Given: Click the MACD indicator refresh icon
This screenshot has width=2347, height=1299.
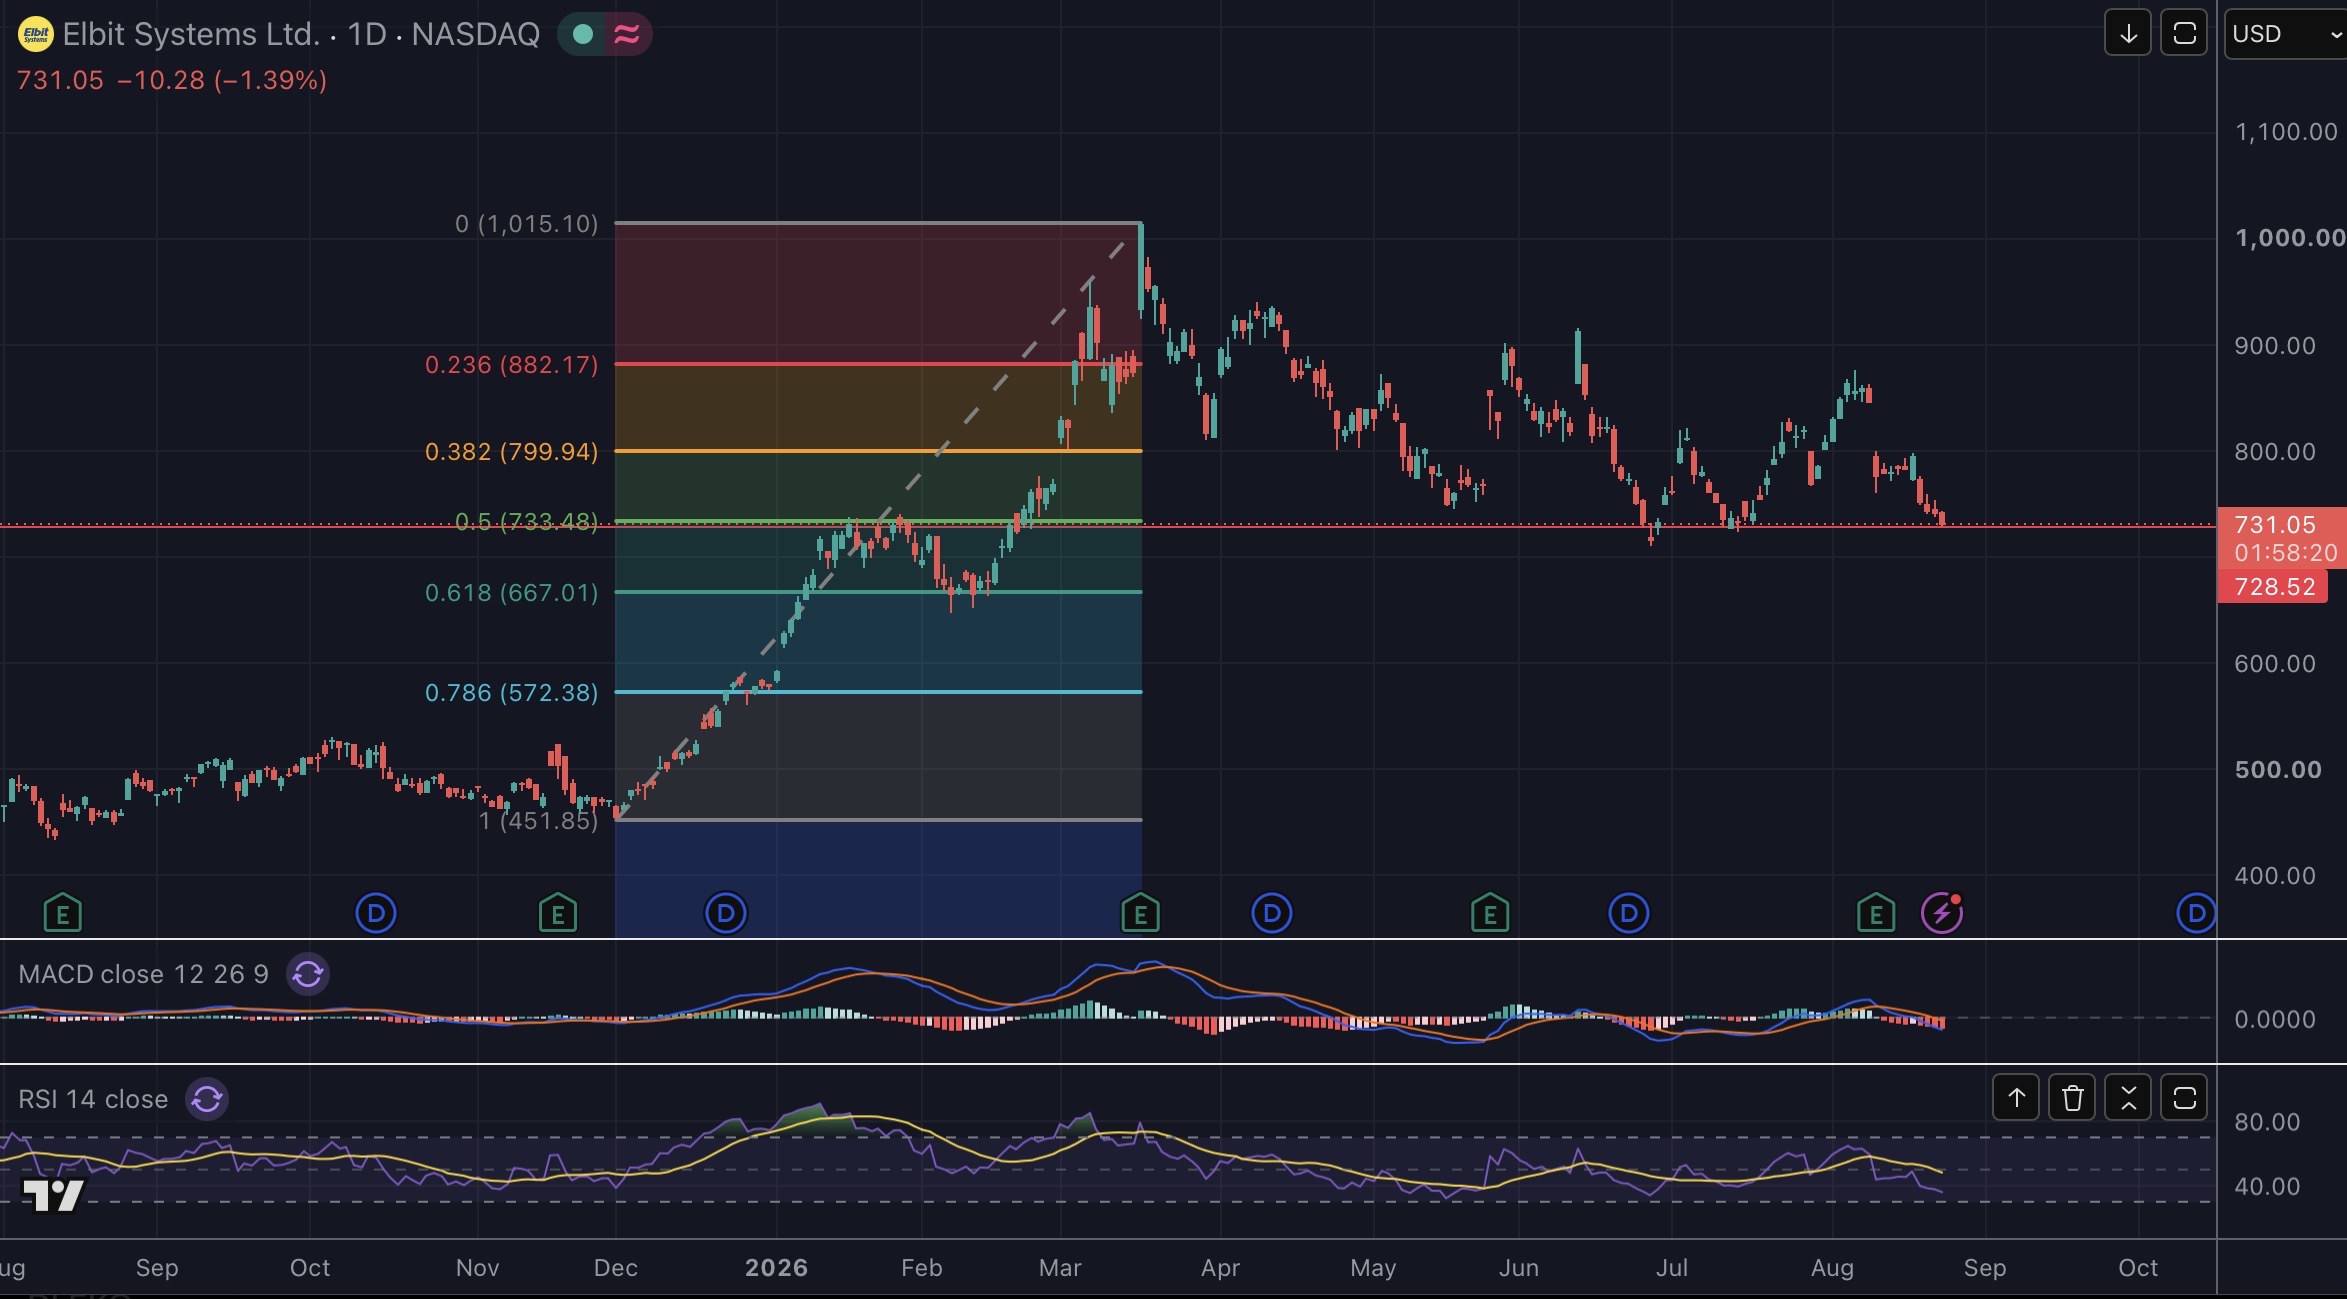Looking at the screenshot, I should click(308, 974).
